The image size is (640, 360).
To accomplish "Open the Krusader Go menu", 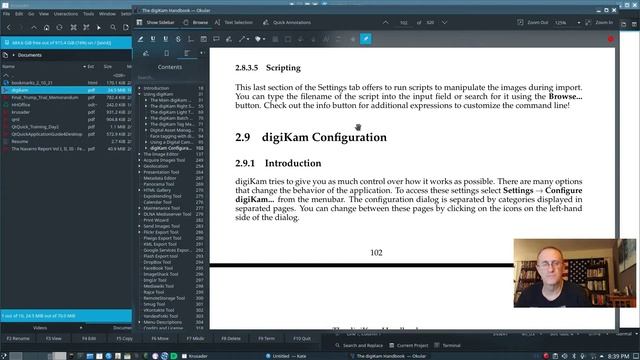I will pos(31,14).
